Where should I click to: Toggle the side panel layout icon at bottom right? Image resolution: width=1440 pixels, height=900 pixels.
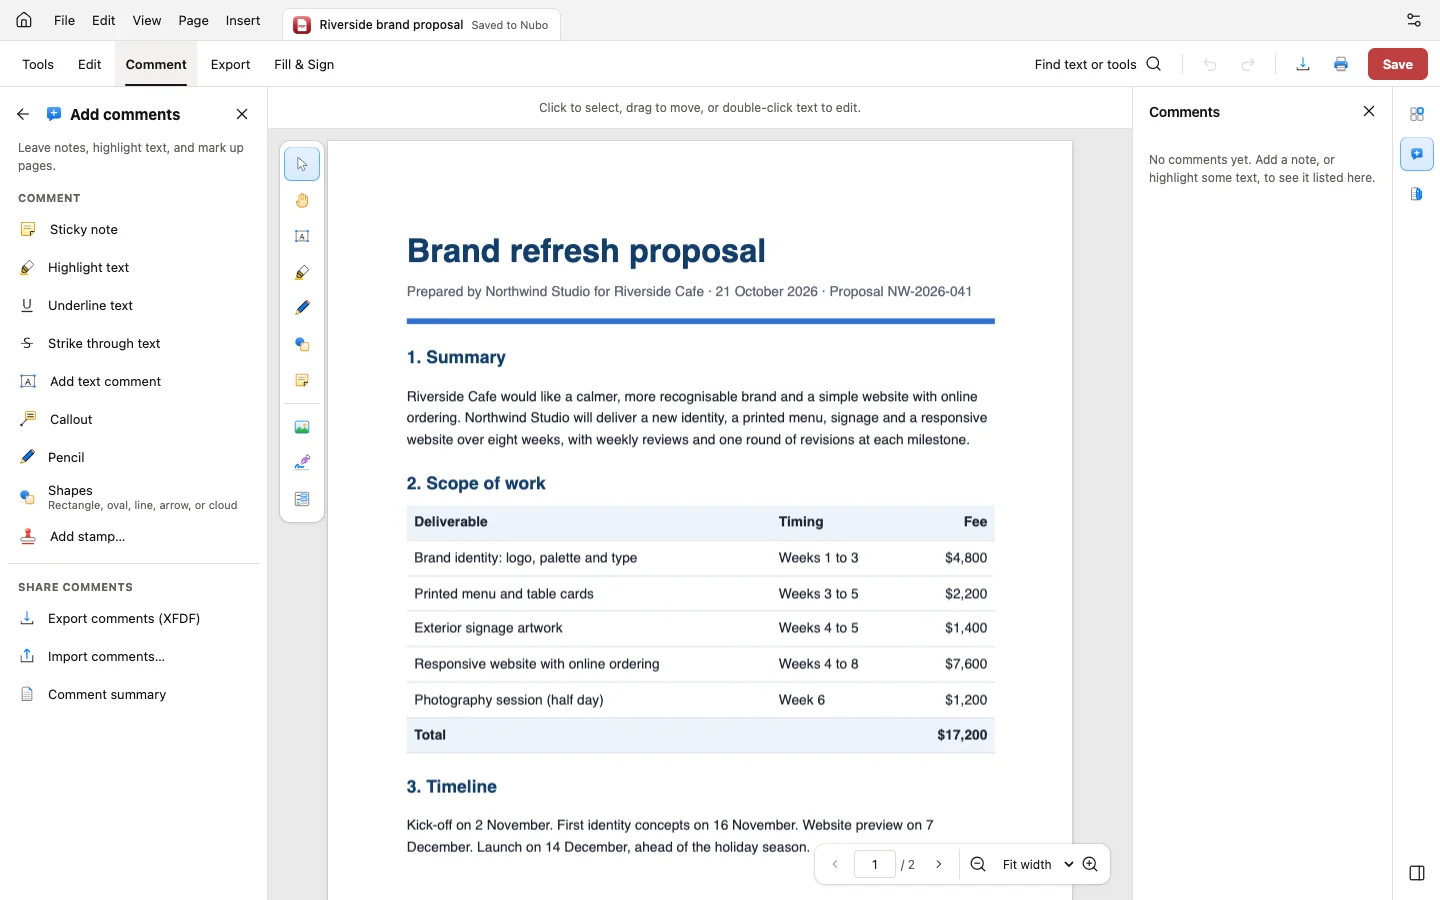(x=1417, y=873)
